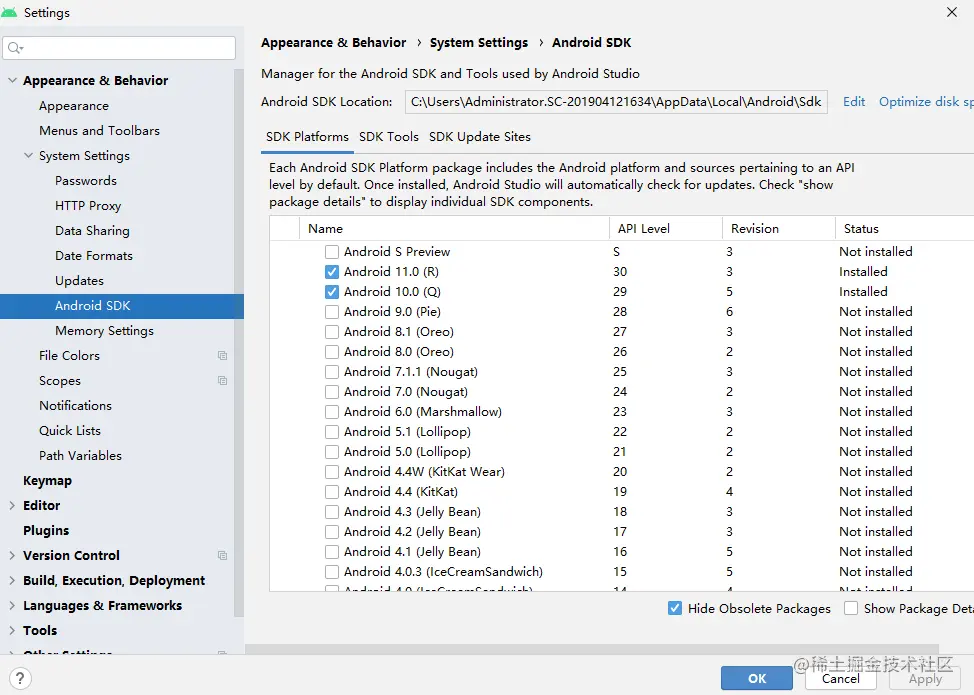Click Appearance & Behavior in the breadcrumb
This screenshot has height=695, width=974.
pyautogui.click(x=333, y=42)
